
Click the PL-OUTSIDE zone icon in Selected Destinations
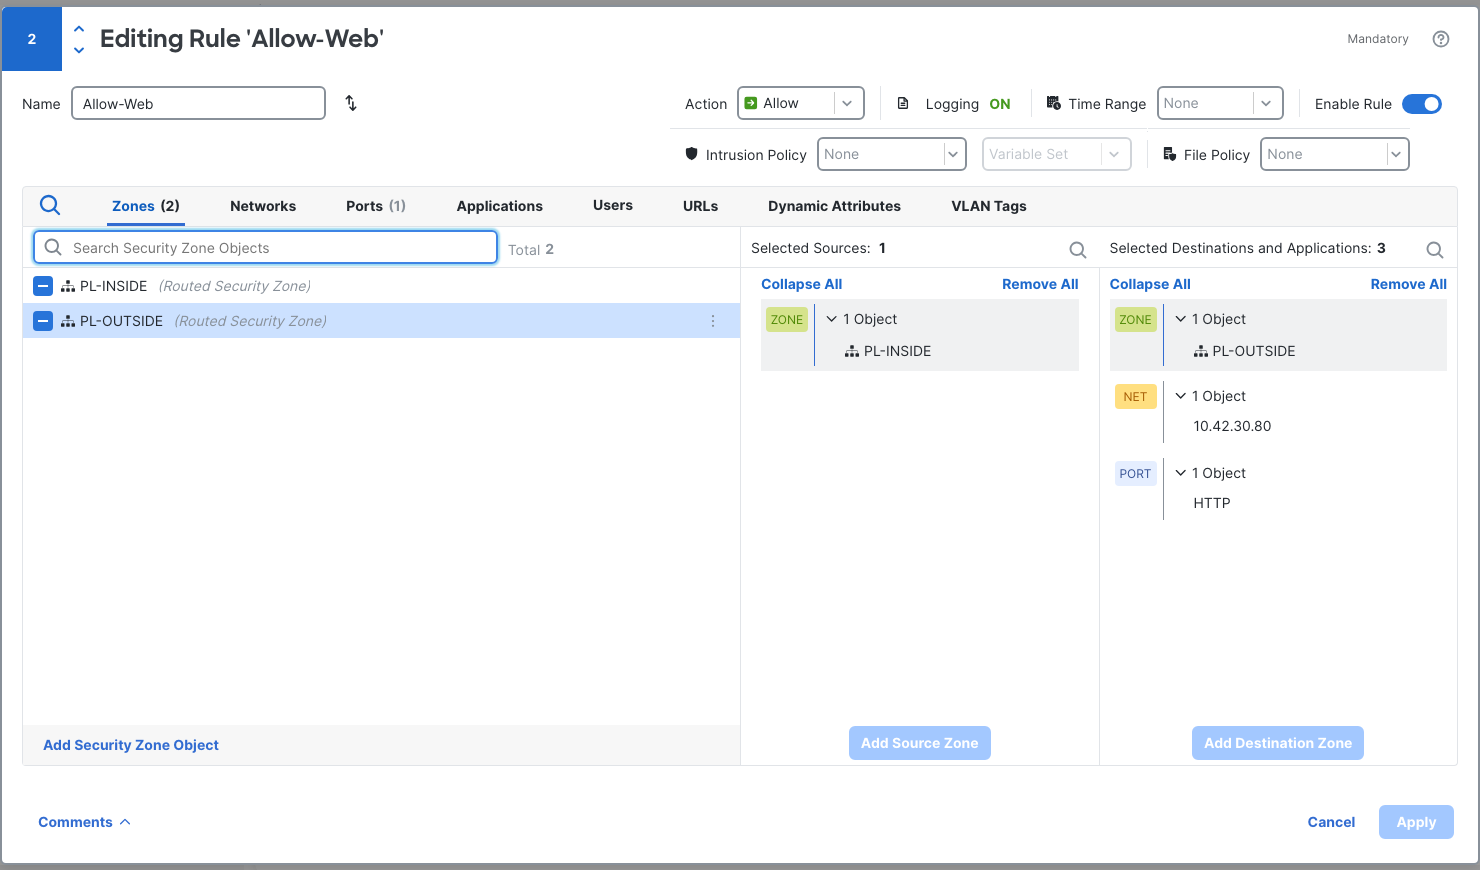[x=1201, y=351]
